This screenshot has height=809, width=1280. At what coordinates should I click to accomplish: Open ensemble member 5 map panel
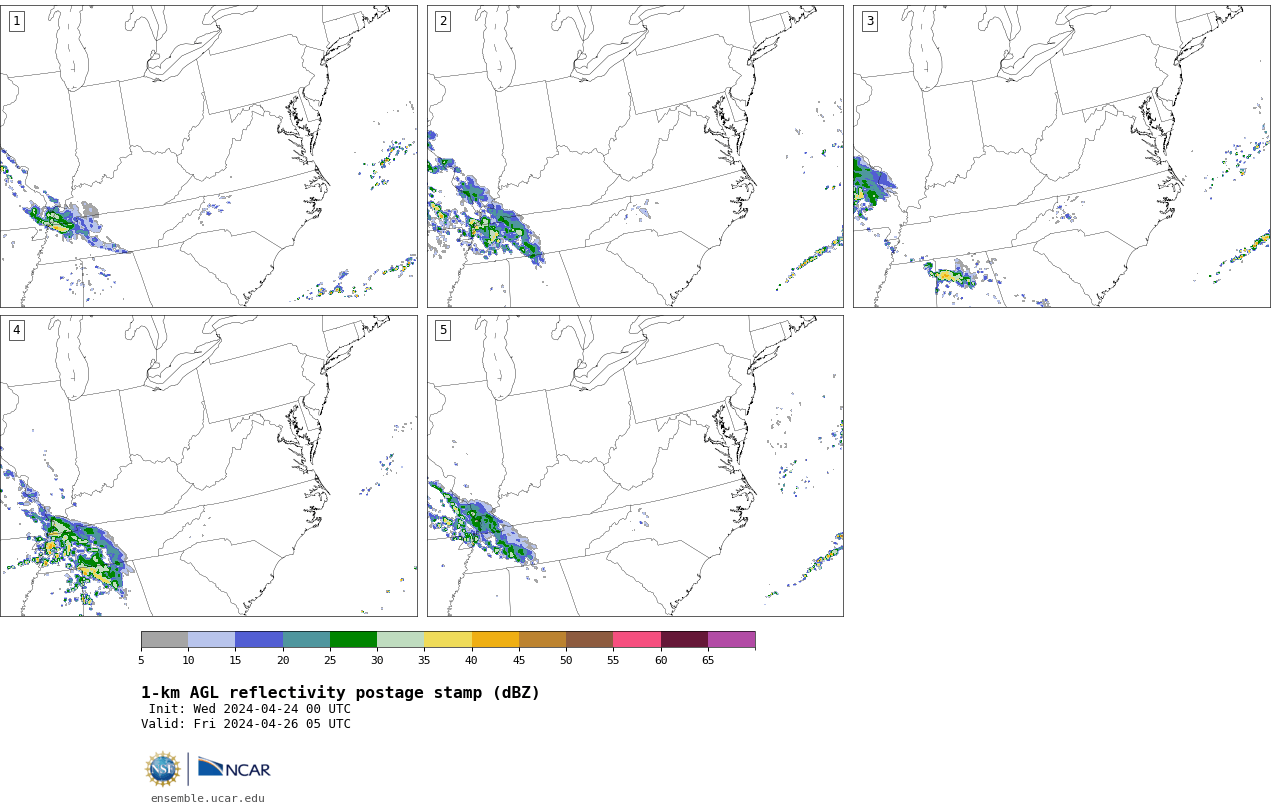pos(635,466)
